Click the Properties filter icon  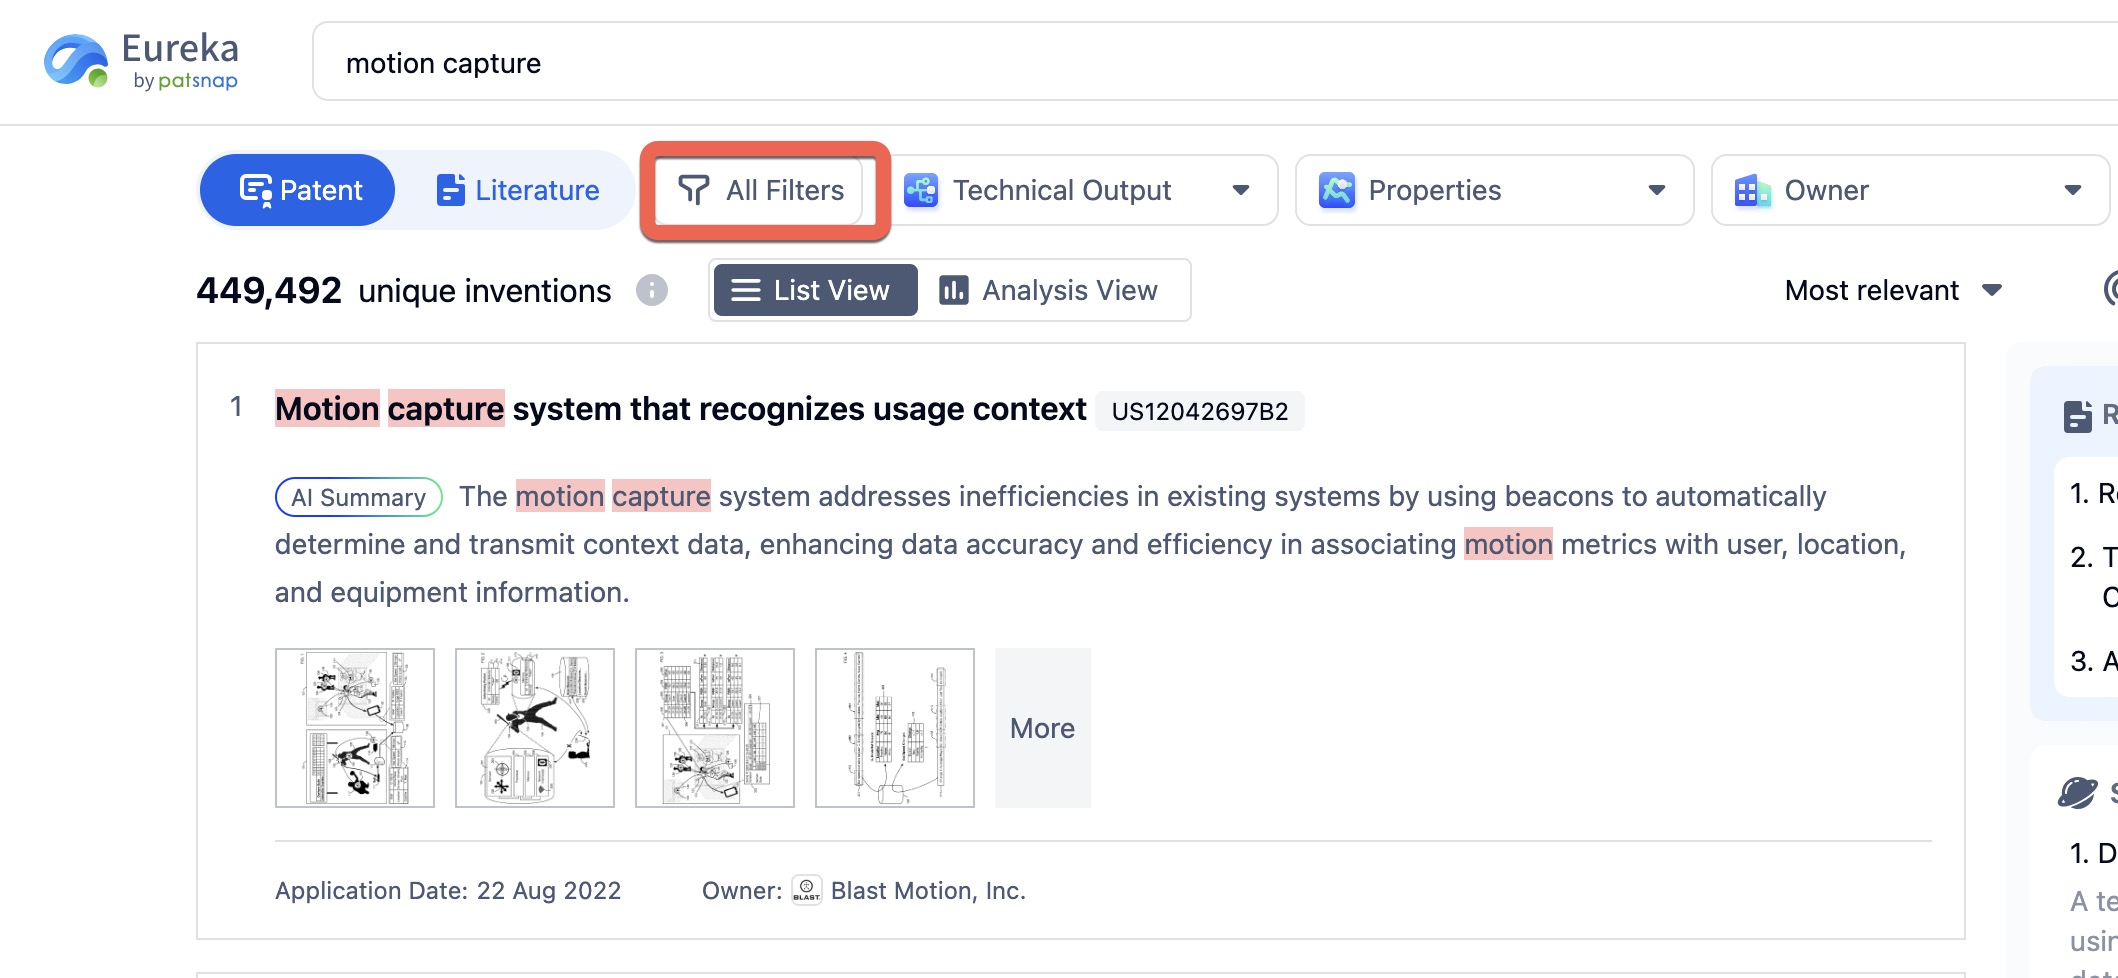coord(1337,190)
